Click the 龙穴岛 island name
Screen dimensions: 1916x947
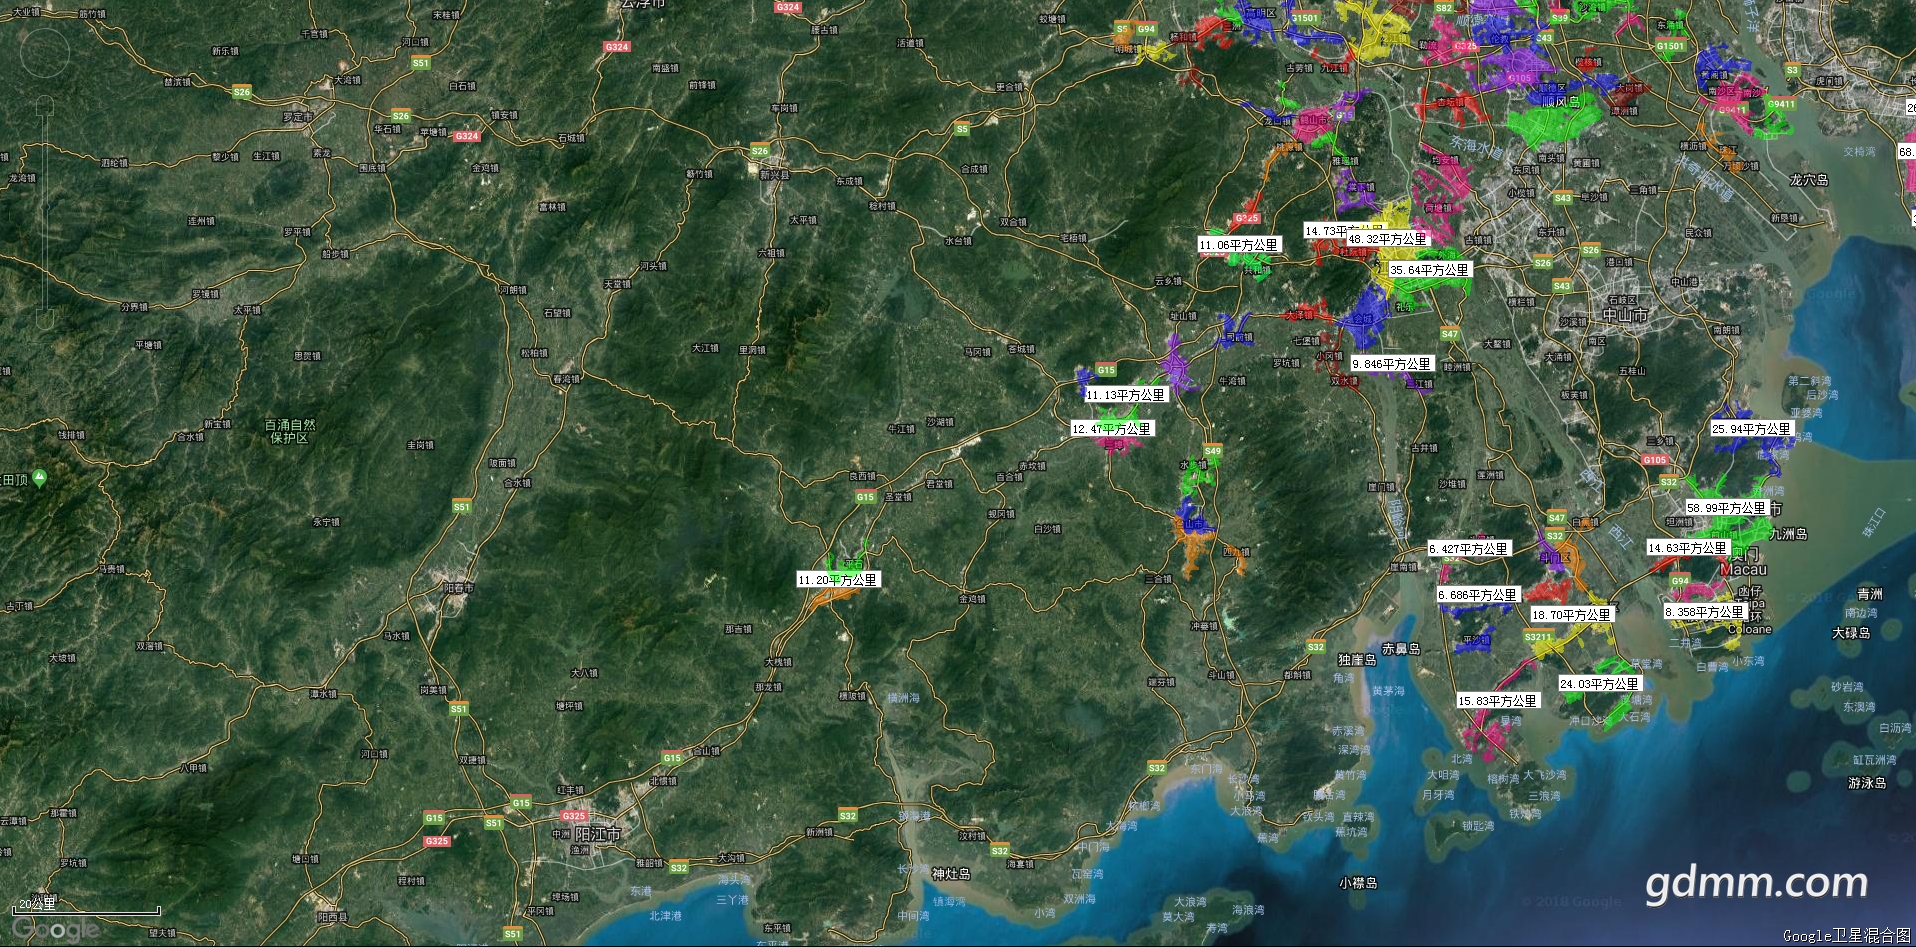click(x=1809, y=180)
